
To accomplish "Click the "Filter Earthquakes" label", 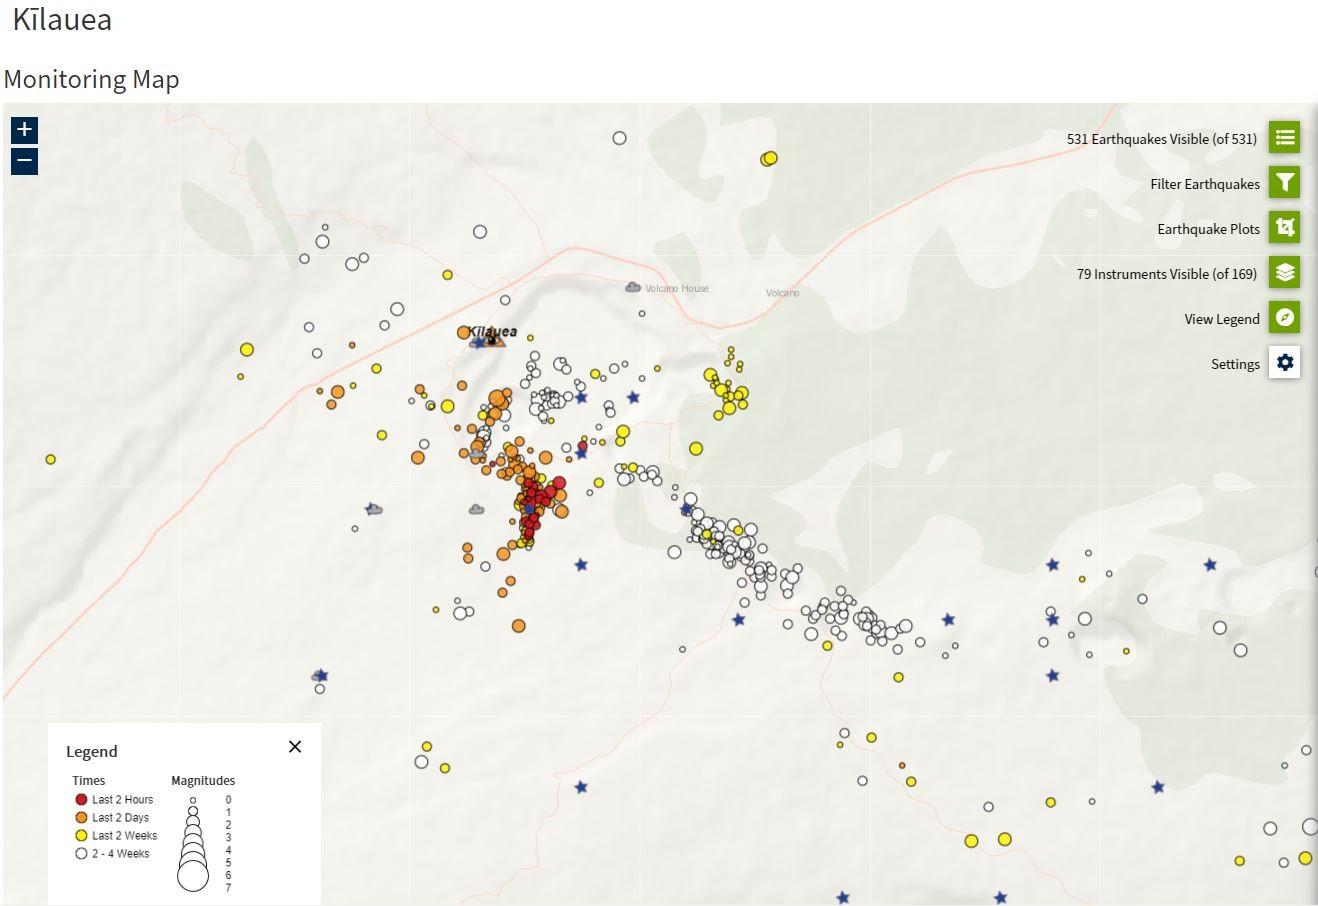I will pyautogui.click(x=1204, y=184).
